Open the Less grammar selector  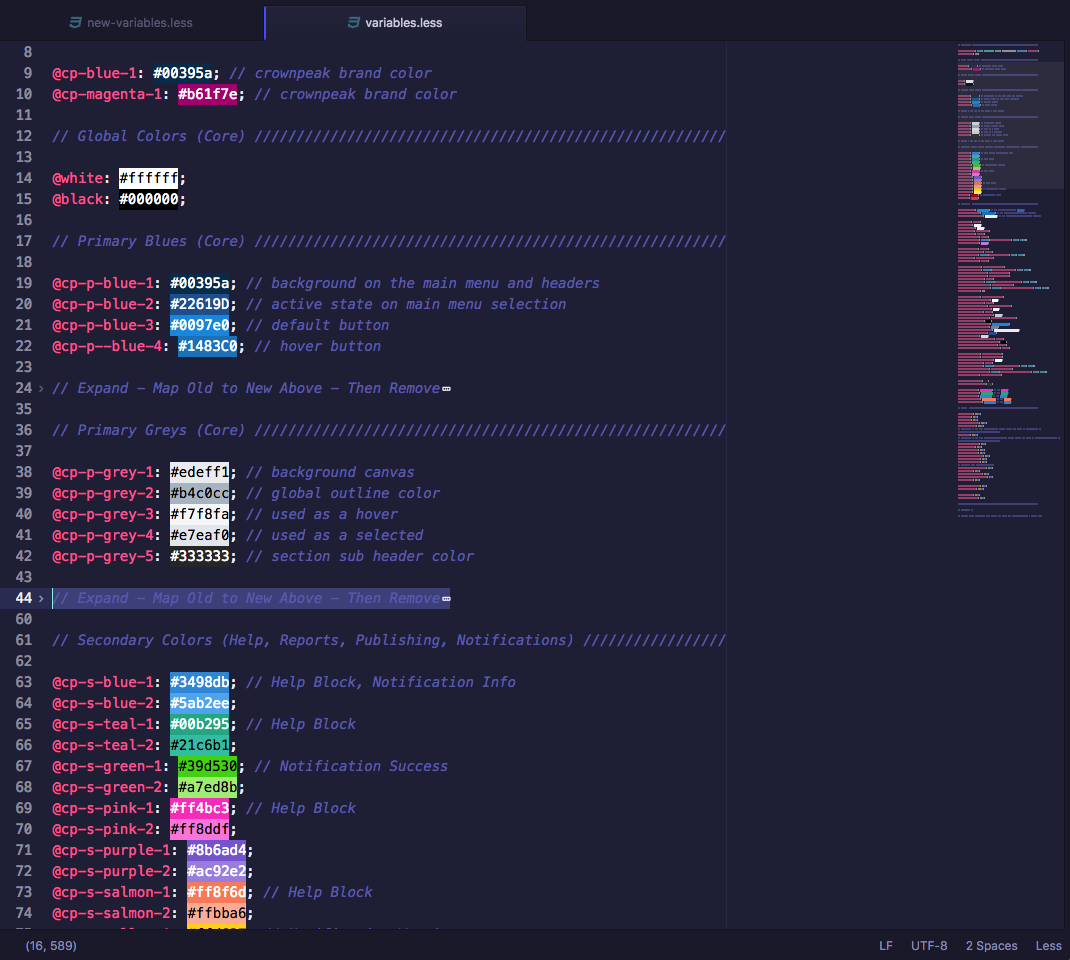(x=1048, y=946)
